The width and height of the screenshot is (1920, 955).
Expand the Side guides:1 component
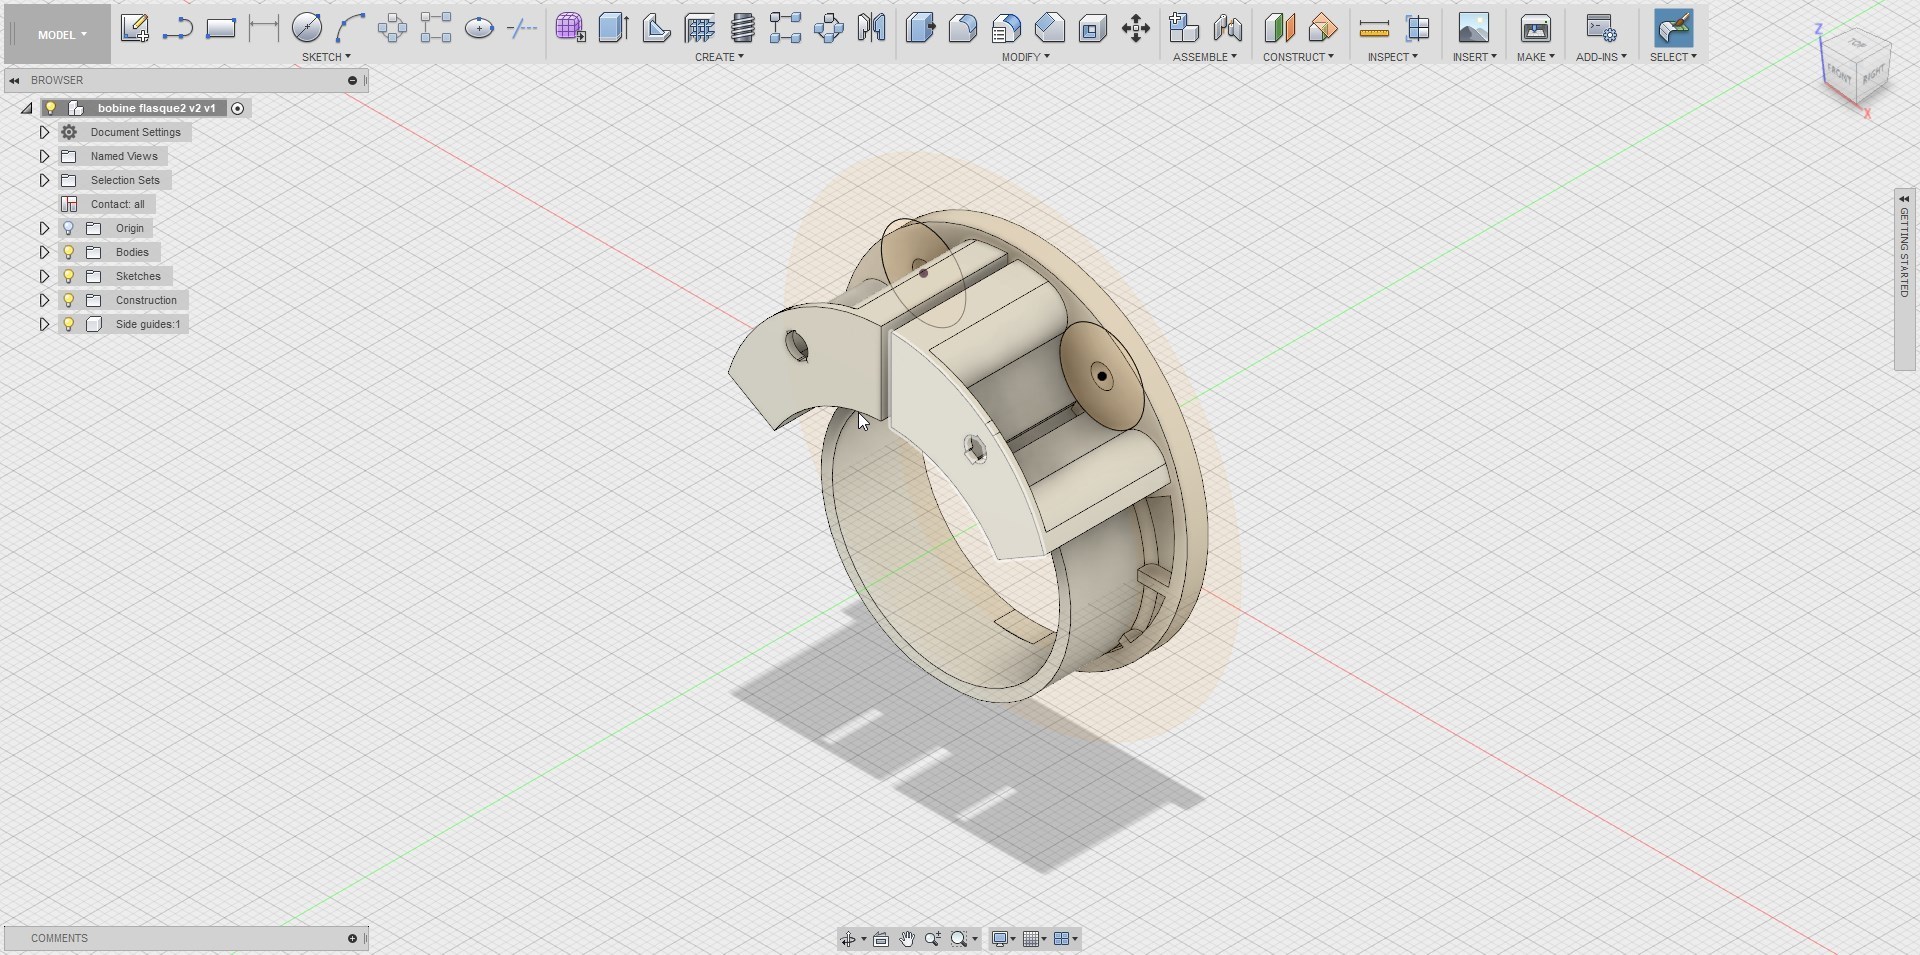coord(44,324)
